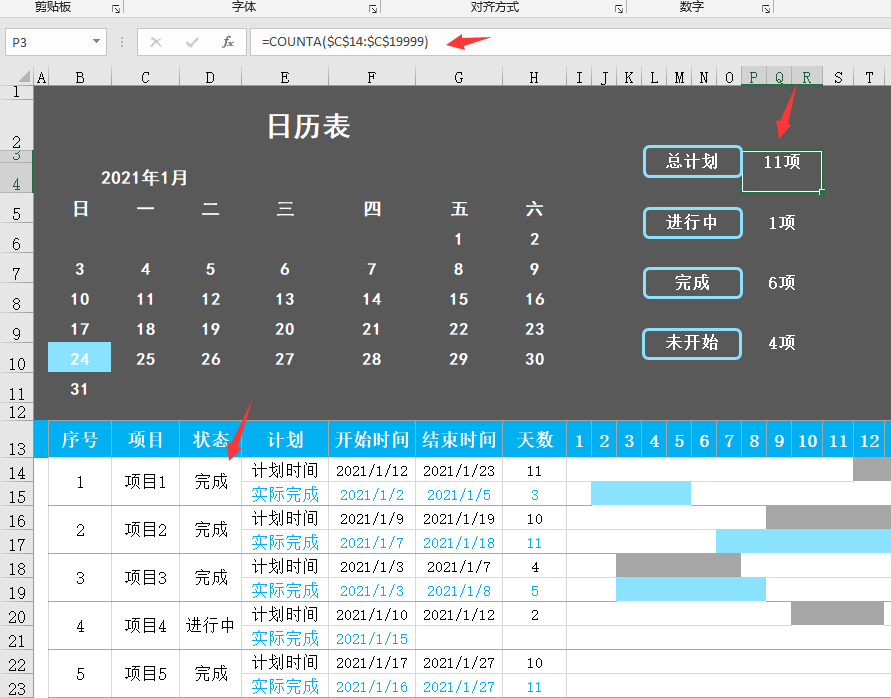This screenshot has height=698, width=891.
Task: Click the 计划 table header
Action: coord(285,439)
